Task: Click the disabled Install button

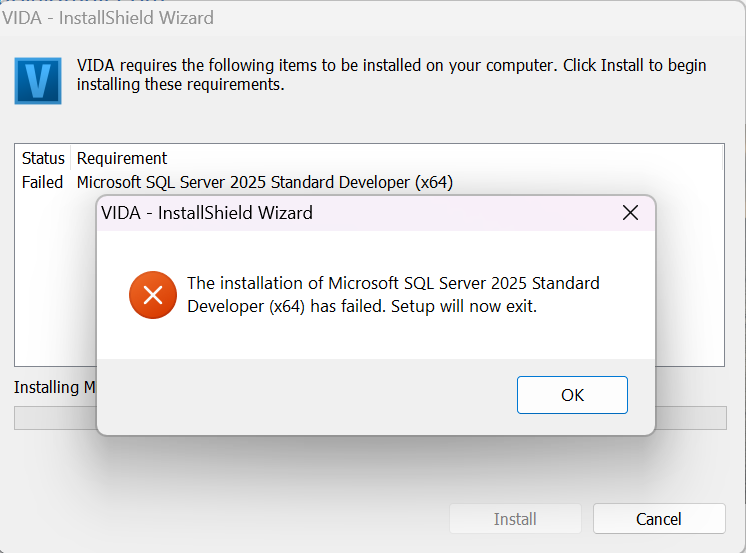Action: coord(515,519)
